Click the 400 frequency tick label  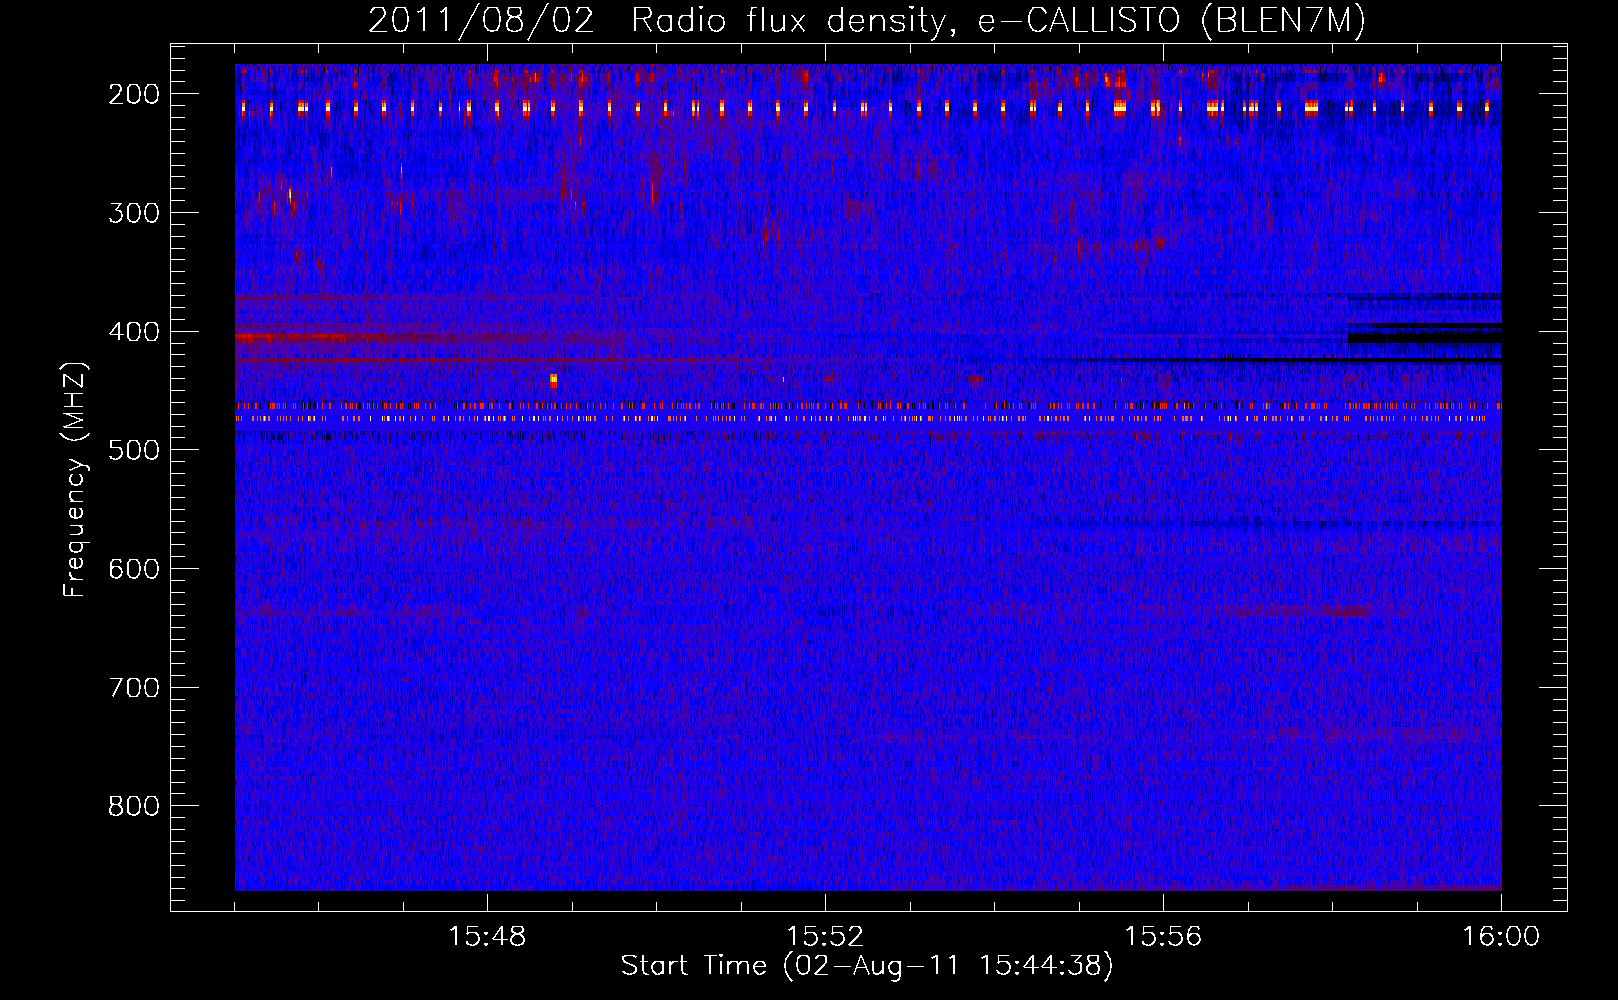(x=134, y=332)
